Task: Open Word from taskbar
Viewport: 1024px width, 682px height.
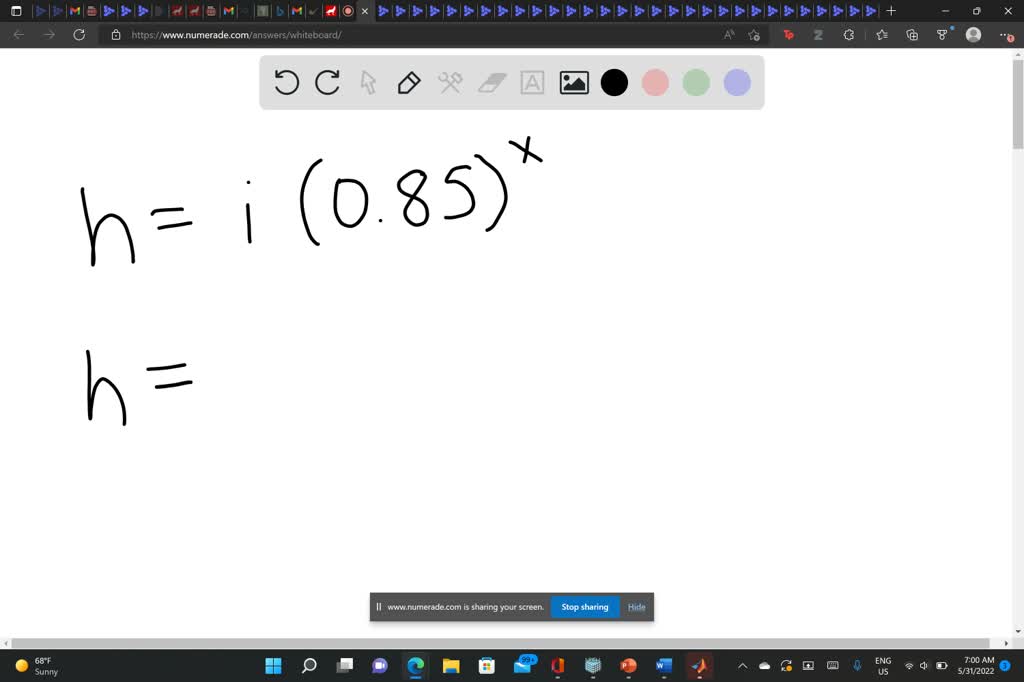Action: [664, 666]
